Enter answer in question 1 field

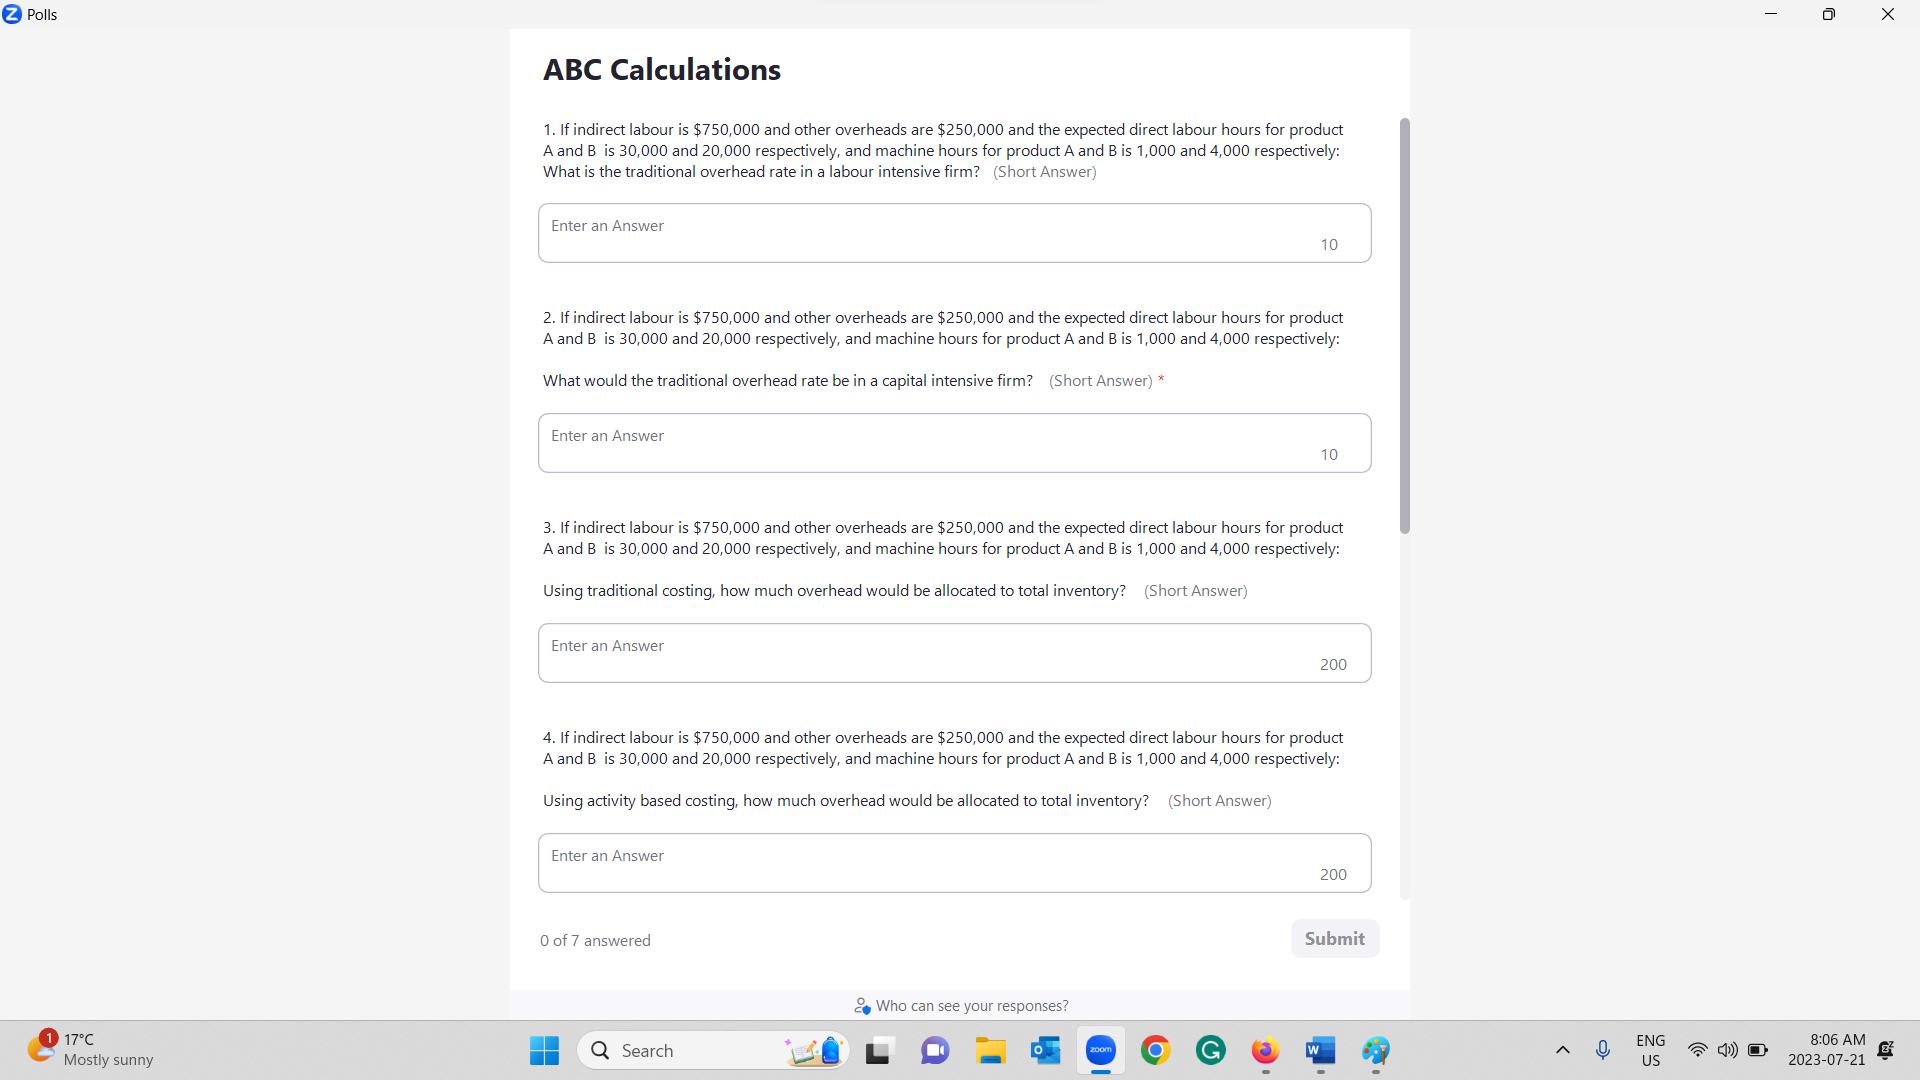tap(955, 232)
